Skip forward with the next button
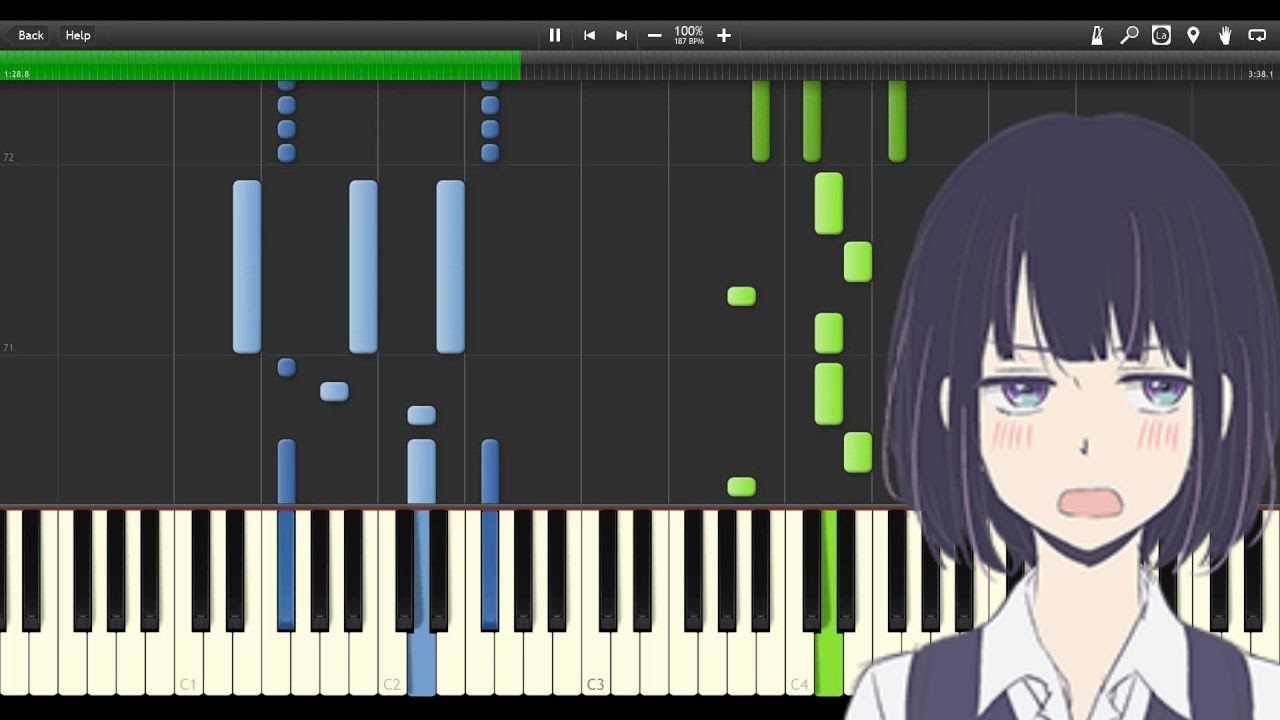This screenshot has height=720, width=1280. click(x=621, y=35)
